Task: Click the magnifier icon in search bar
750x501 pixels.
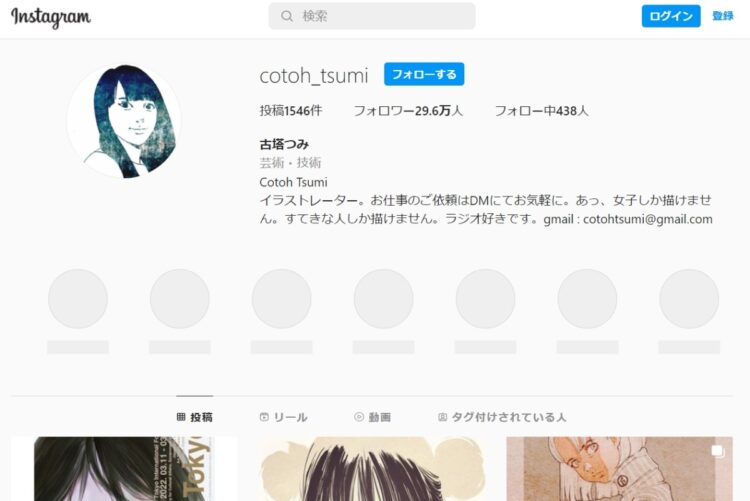Action: pos(287,16)
